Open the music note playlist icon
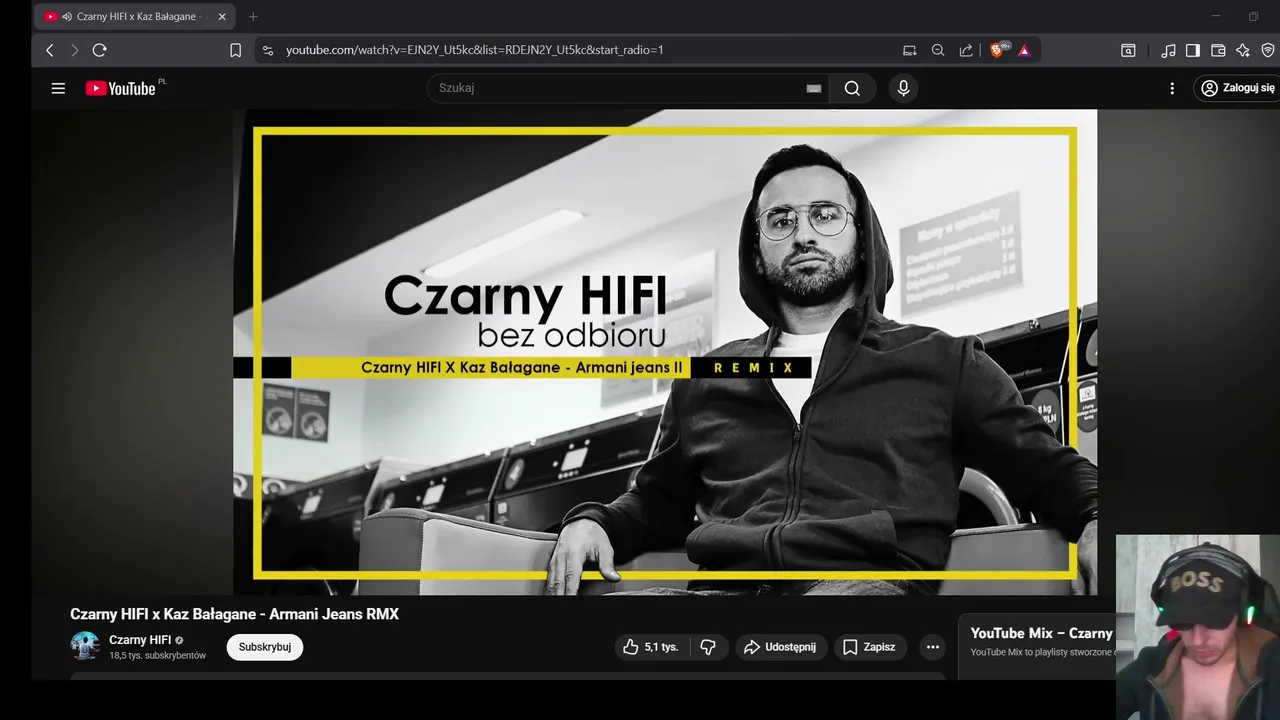The image size is (1280, 720). coord(1168,50)
